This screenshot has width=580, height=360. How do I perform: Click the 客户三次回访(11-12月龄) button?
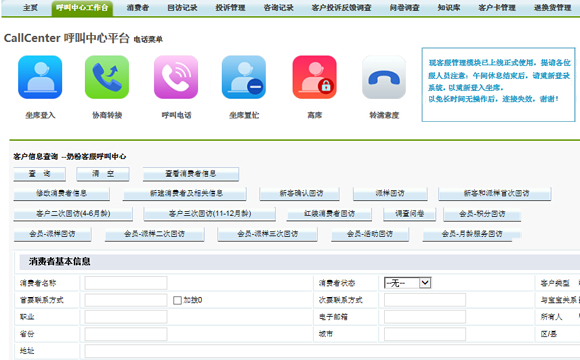[210, 214]
